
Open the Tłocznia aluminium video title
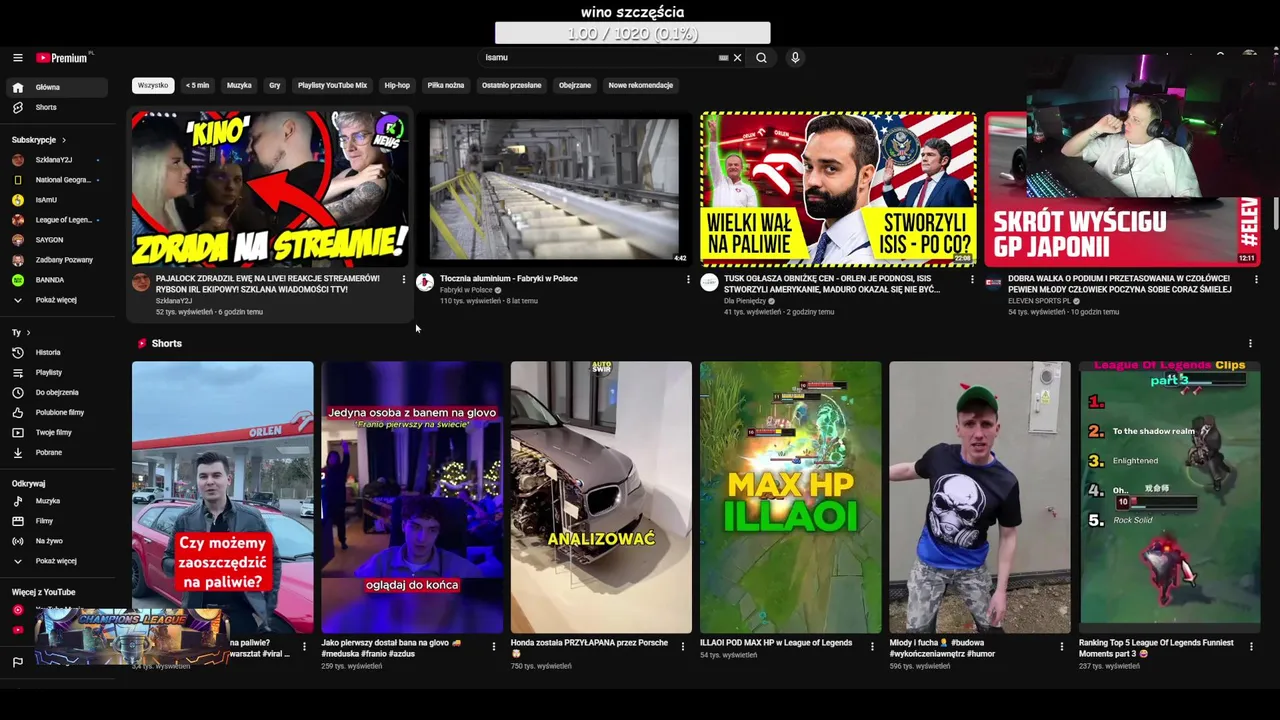(x=509, y=279)
